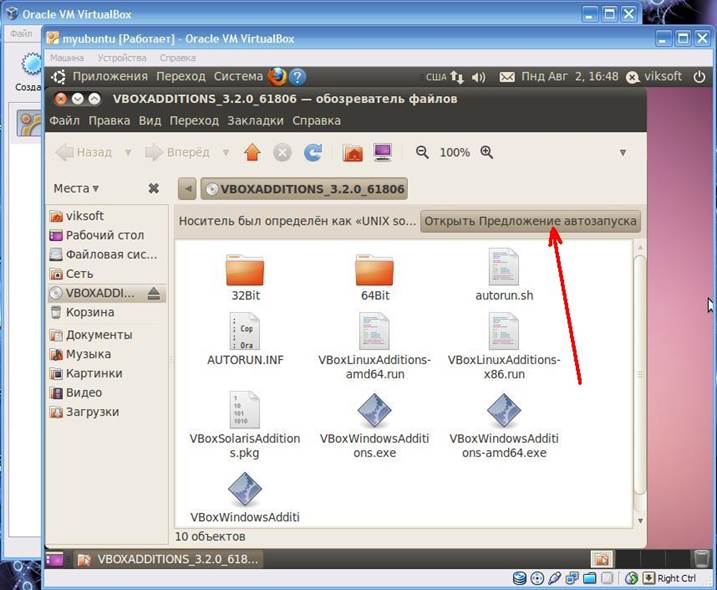The height and width of the screenshot is (590, 717).
Task: Open the Вид menu
Action: click(150, 121)
